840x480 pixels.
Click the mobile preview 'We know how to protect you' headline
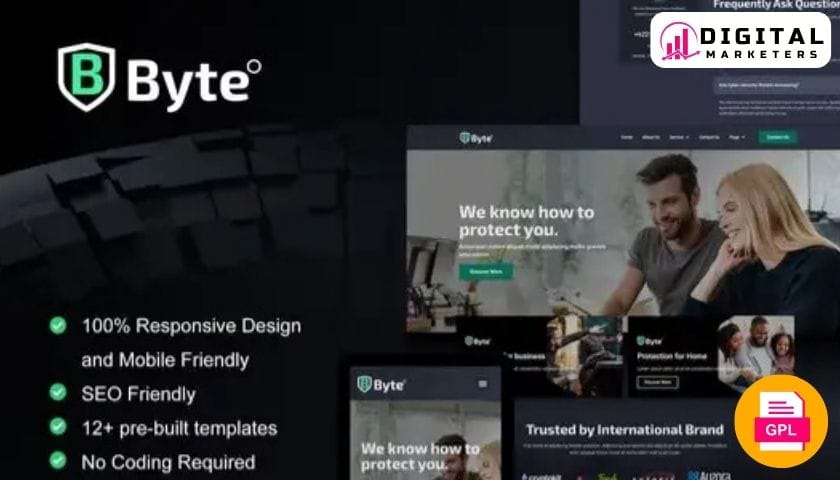[419, 456]
